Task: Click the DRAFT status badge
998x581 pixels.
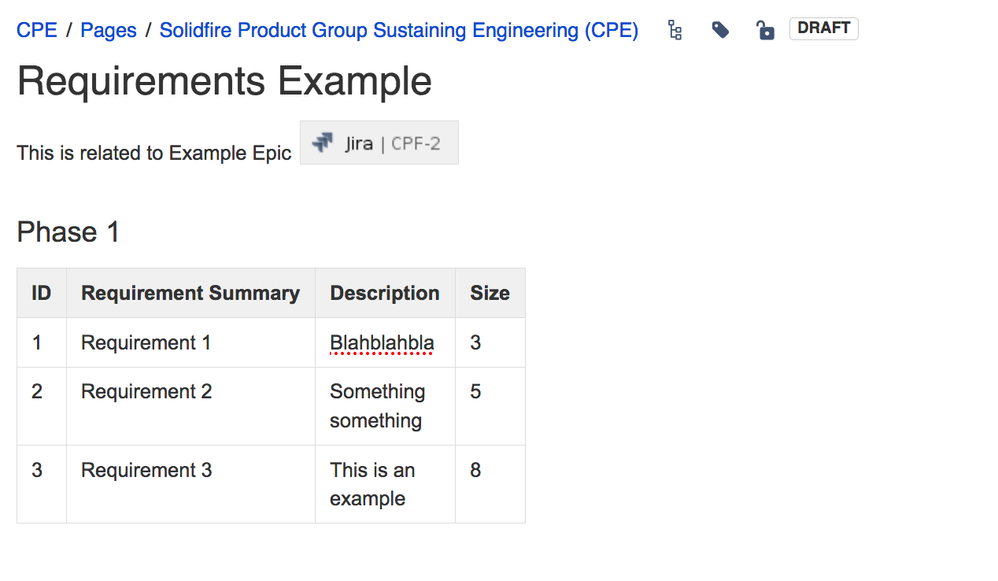Action: [x=823, y=28]
